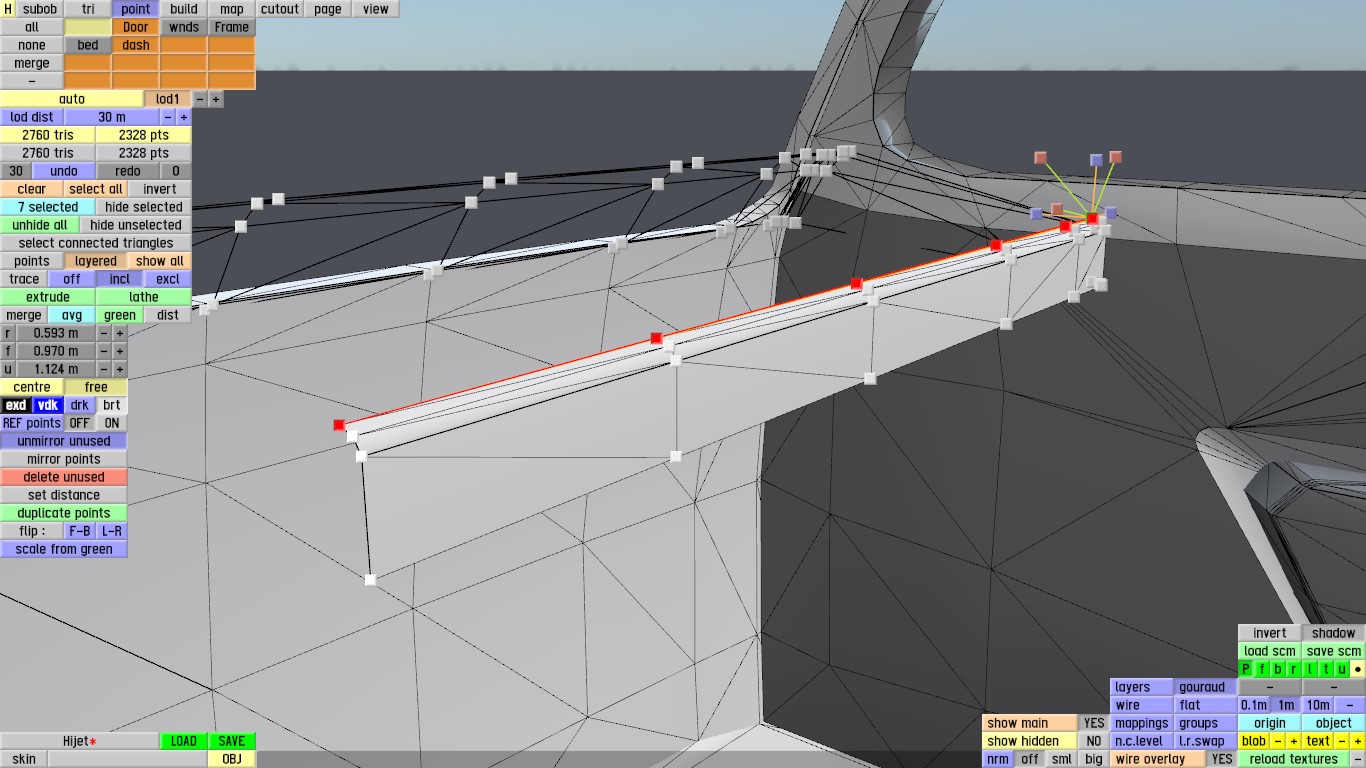Toggle the show main YES option

click(1094, 723)
